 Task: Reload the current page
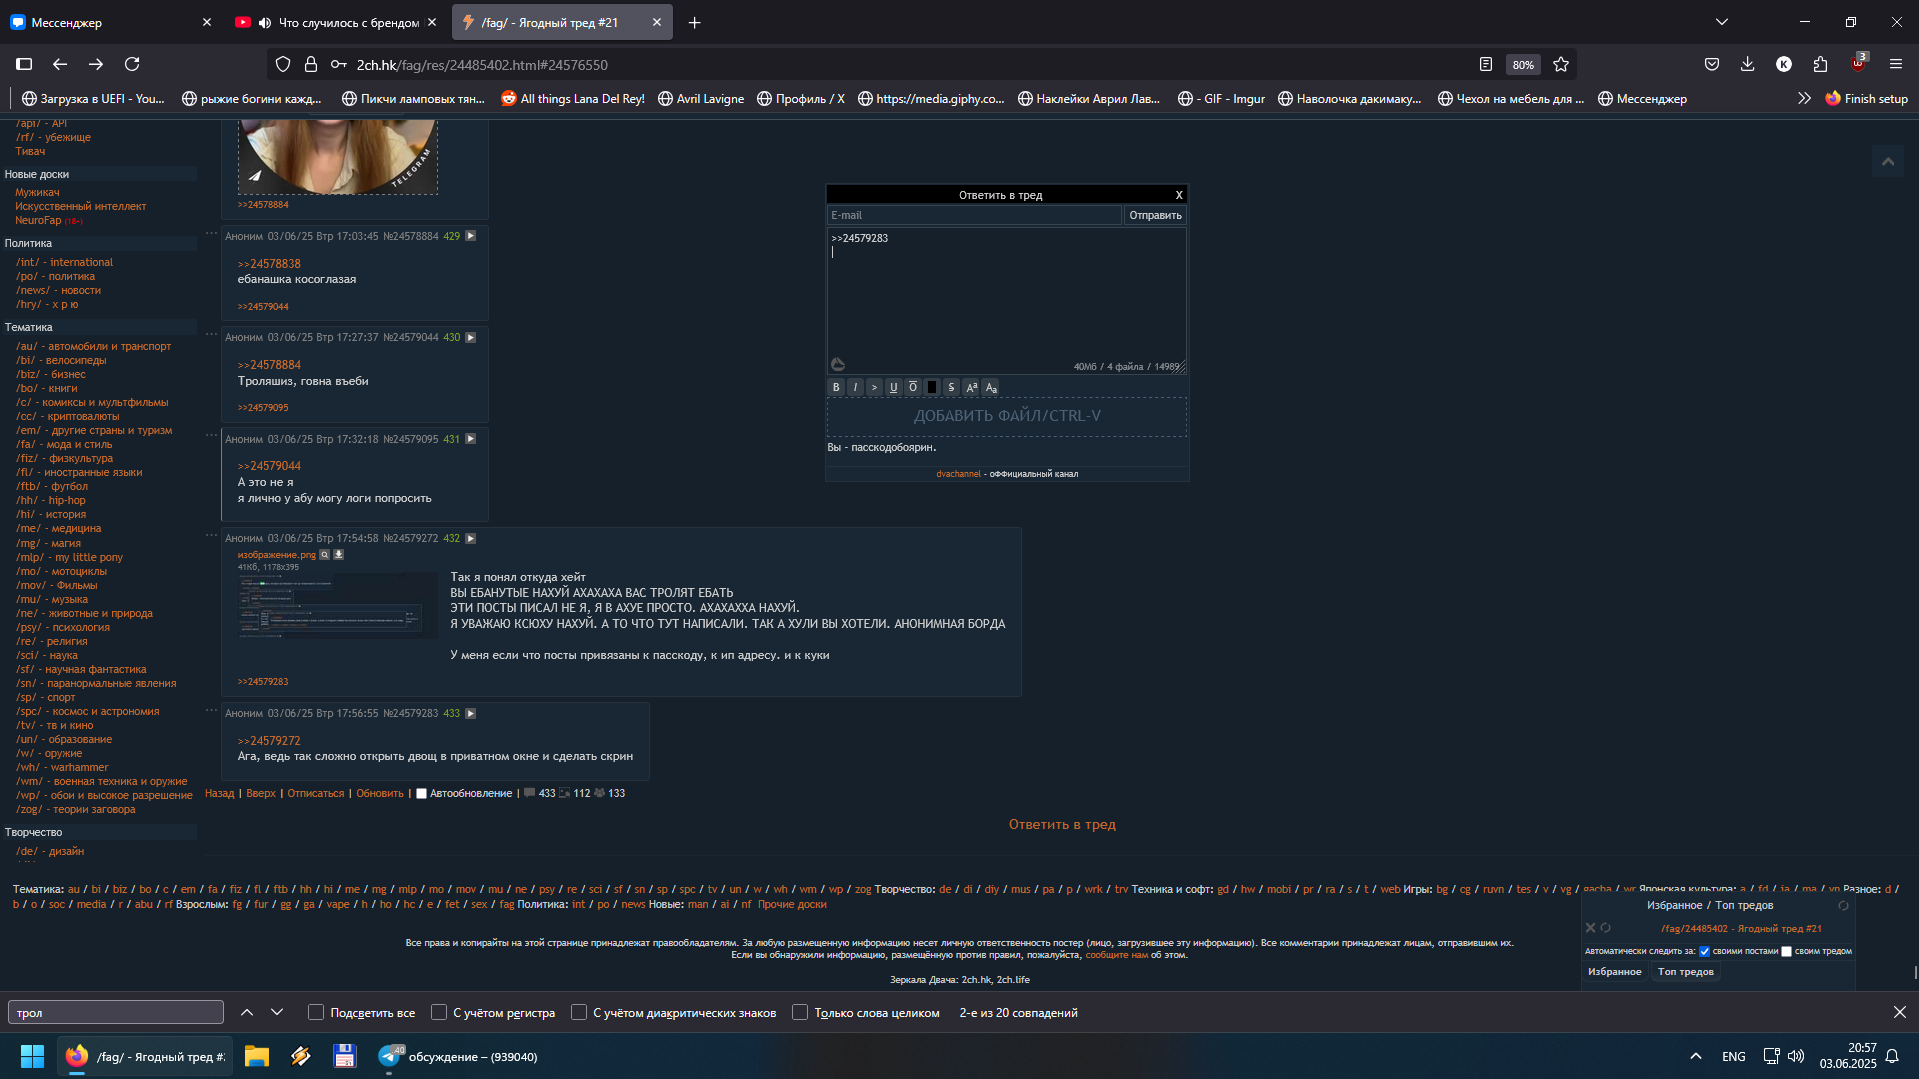click(x=132, y=64)
